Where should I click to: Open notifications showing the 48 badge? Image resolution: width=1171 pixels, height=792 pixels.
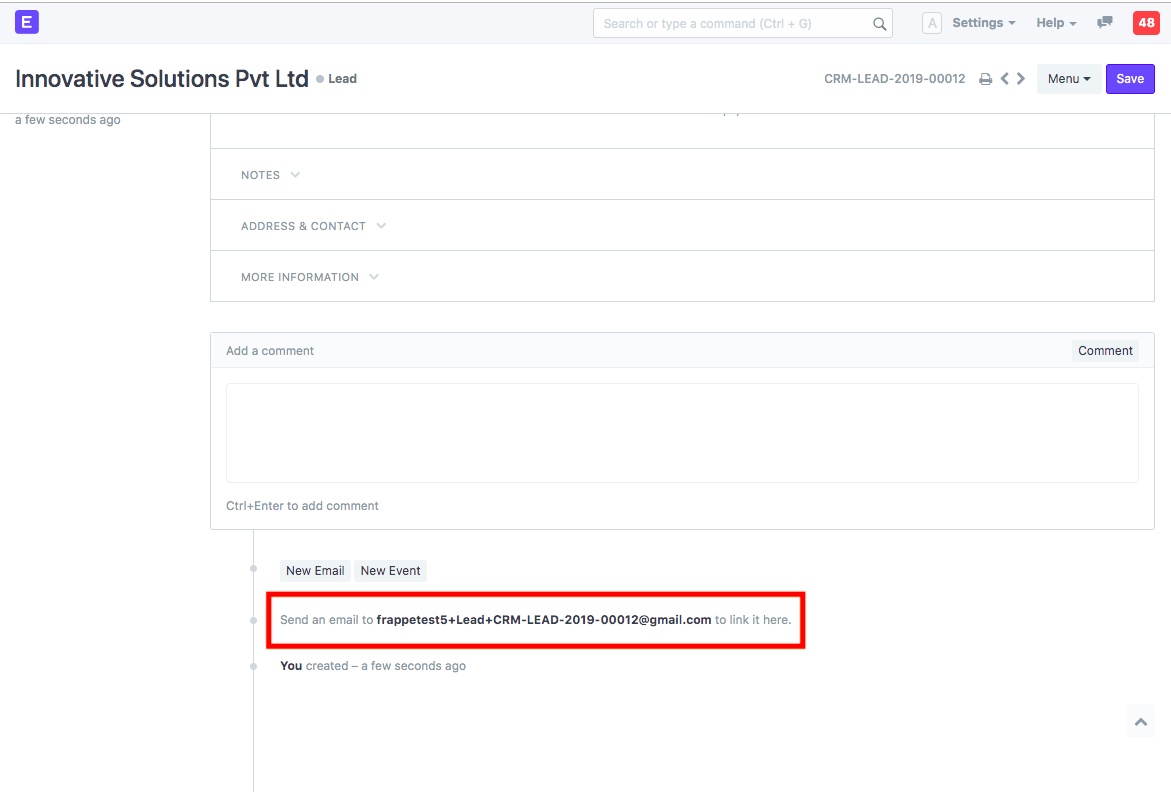point(1146,22)
